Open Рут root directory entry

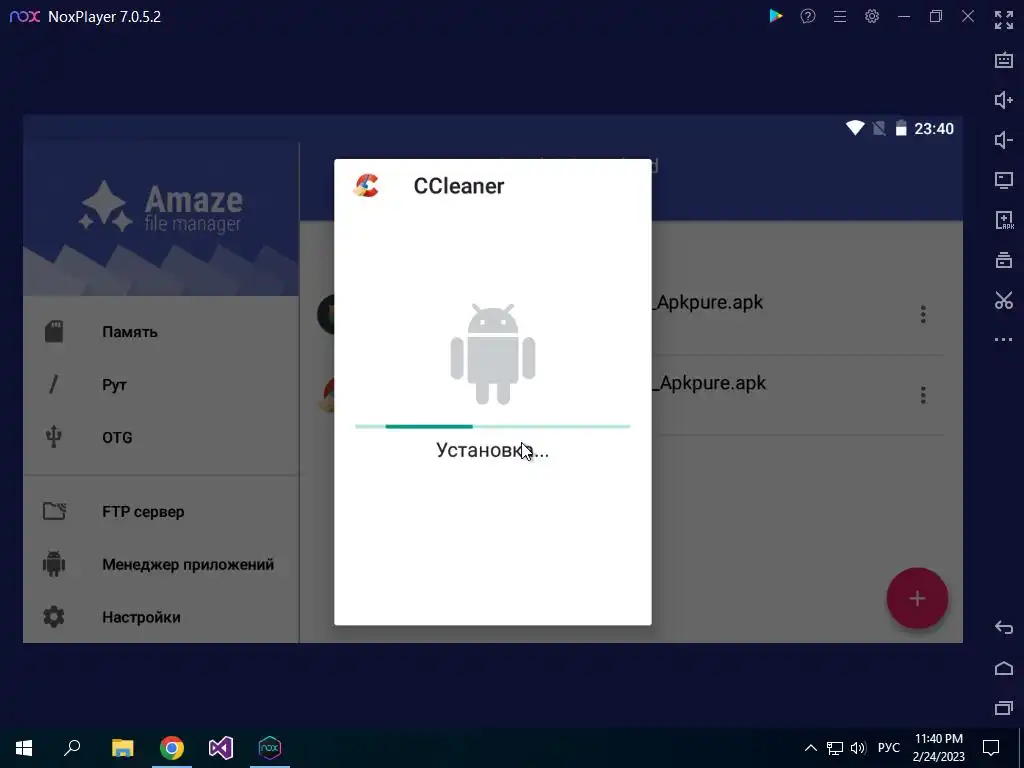tap(161, 385)
